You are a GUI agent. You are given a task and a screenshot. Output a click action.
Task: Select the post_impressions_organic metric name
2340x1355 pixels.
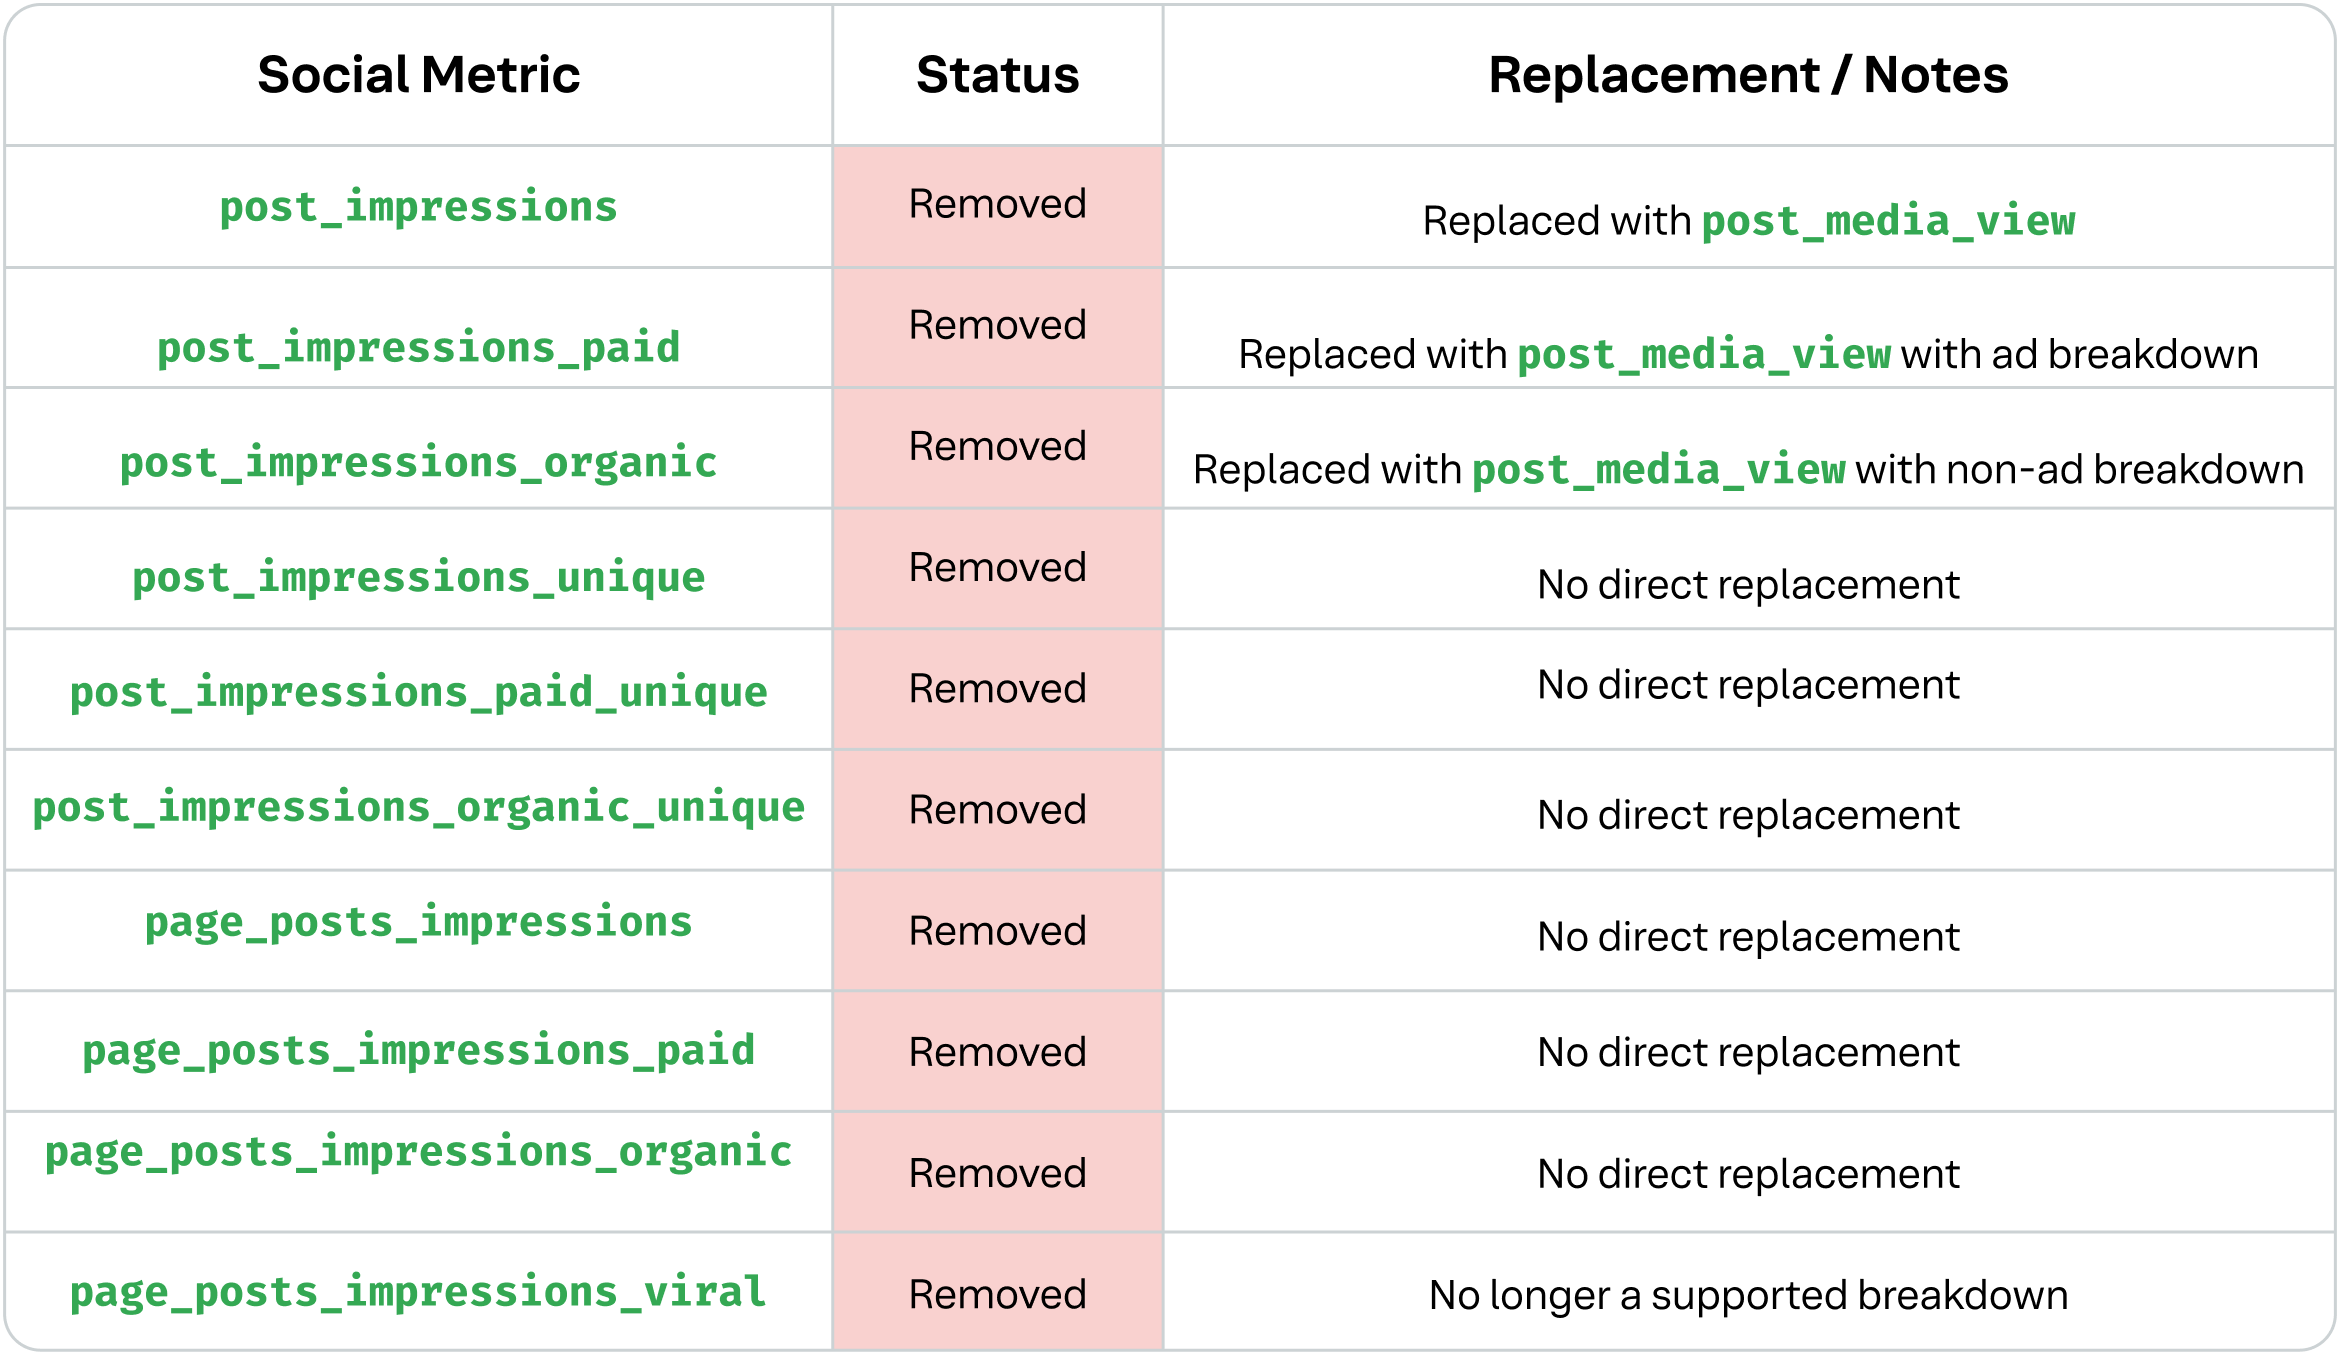tap(418, 463)
